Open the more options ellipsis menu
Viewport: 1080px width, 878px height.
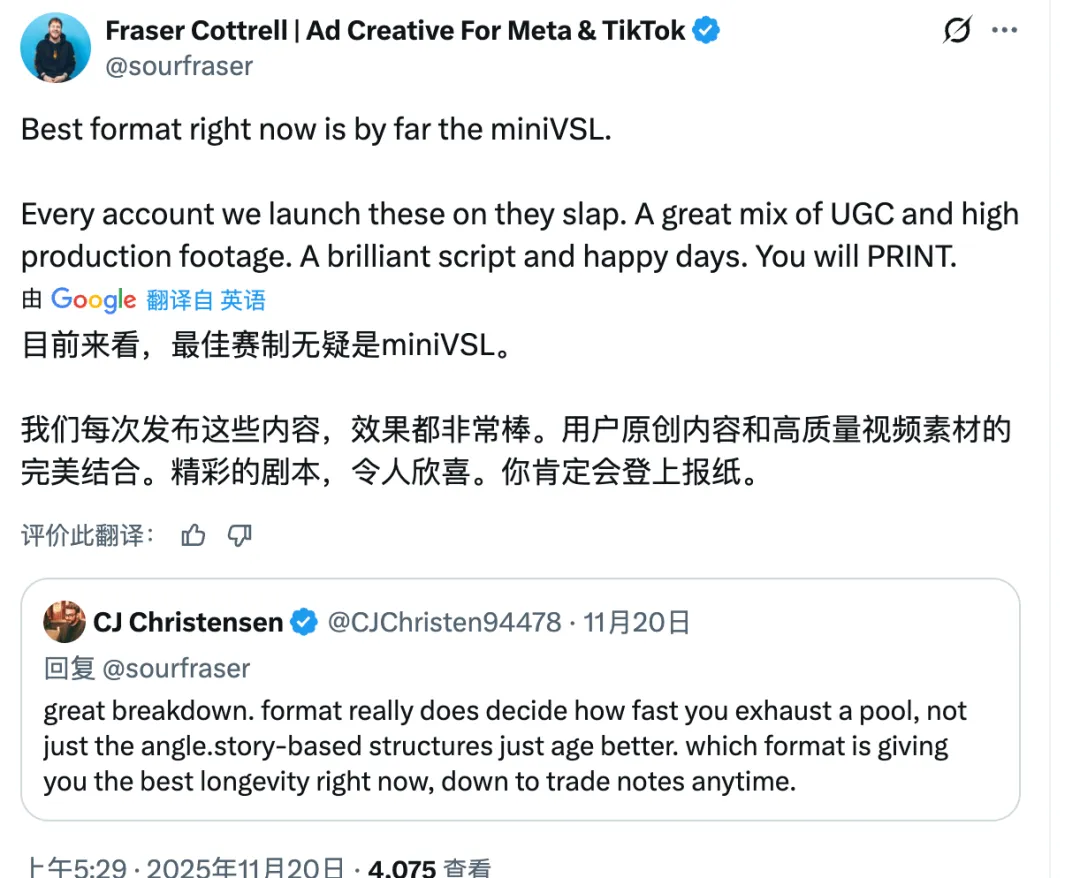tap(1005, 30)
